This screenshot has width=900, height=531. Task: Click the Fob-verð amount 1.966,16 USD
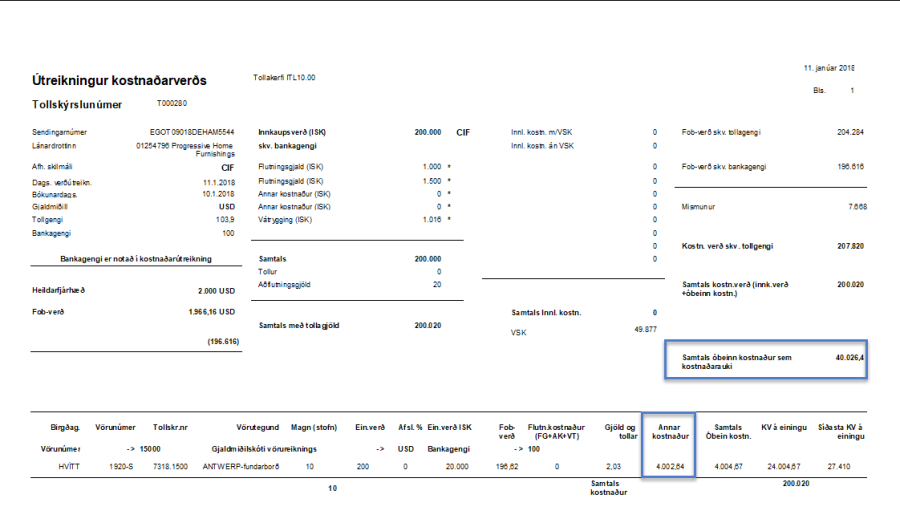click(x=212, y=312)
